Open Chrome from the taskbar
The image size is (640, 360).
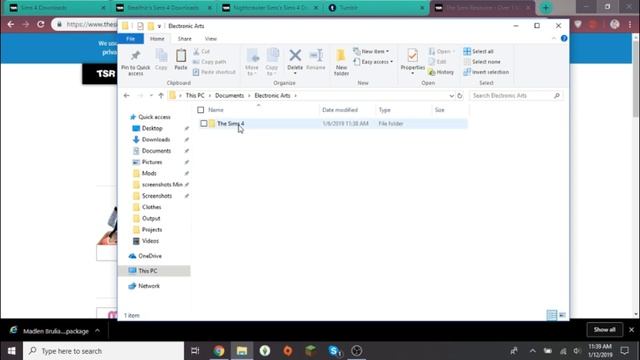219,351
